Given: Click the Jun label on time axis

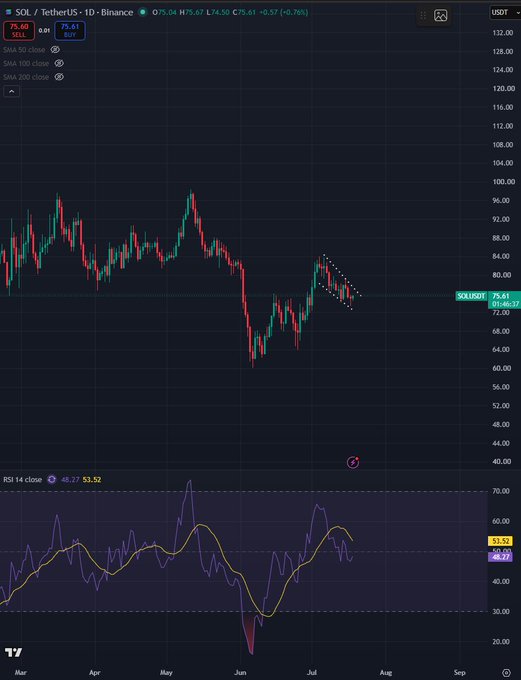Looking at the screenshot, I should click(x=240, y=673).
